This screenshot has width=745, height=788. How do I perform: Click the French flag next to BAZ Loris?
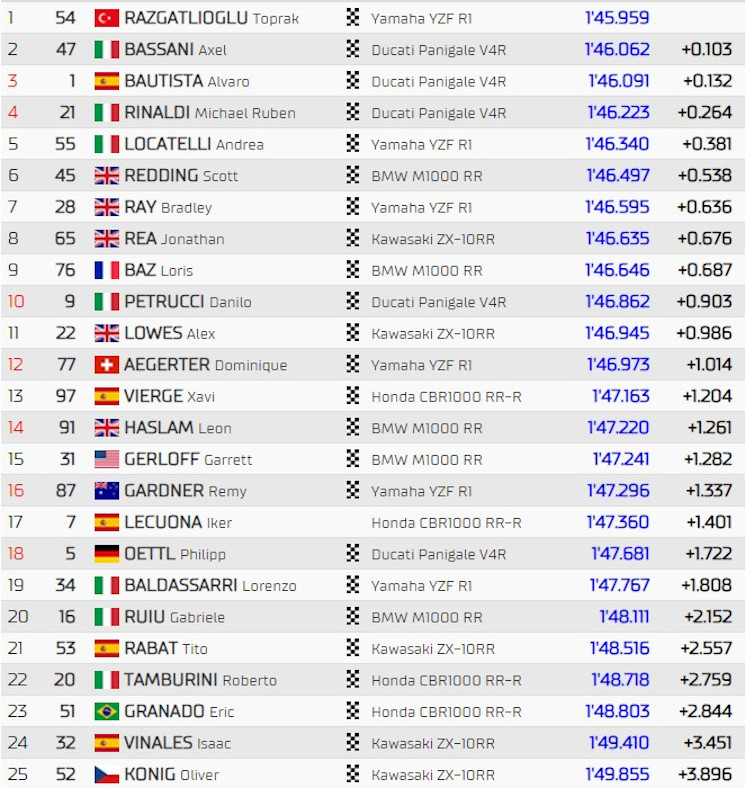pyautogui.click(x=107, y=270)
